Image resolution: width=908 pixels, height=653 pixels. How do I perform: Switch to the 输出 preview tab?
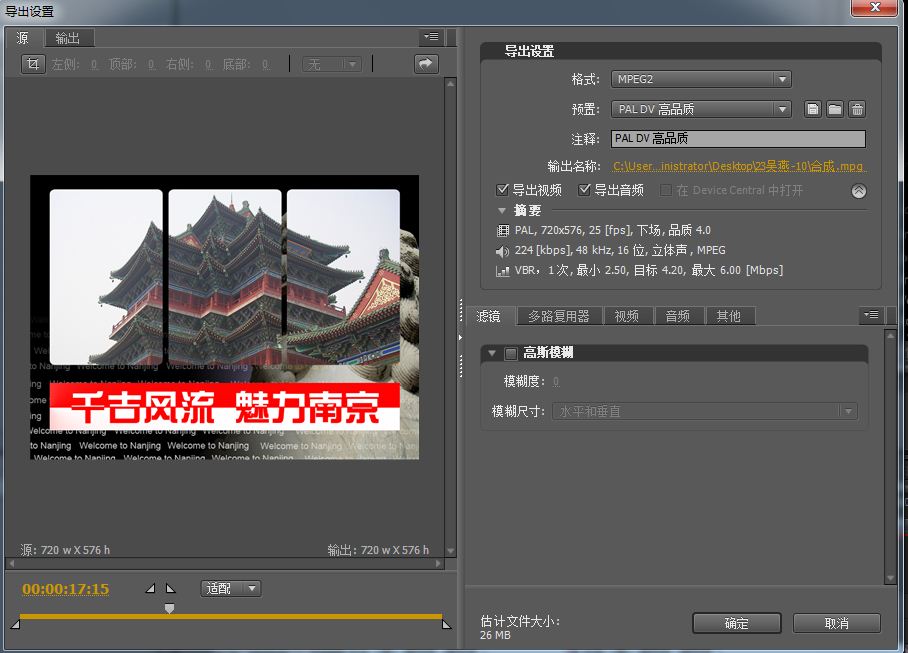tap(68, 38)
